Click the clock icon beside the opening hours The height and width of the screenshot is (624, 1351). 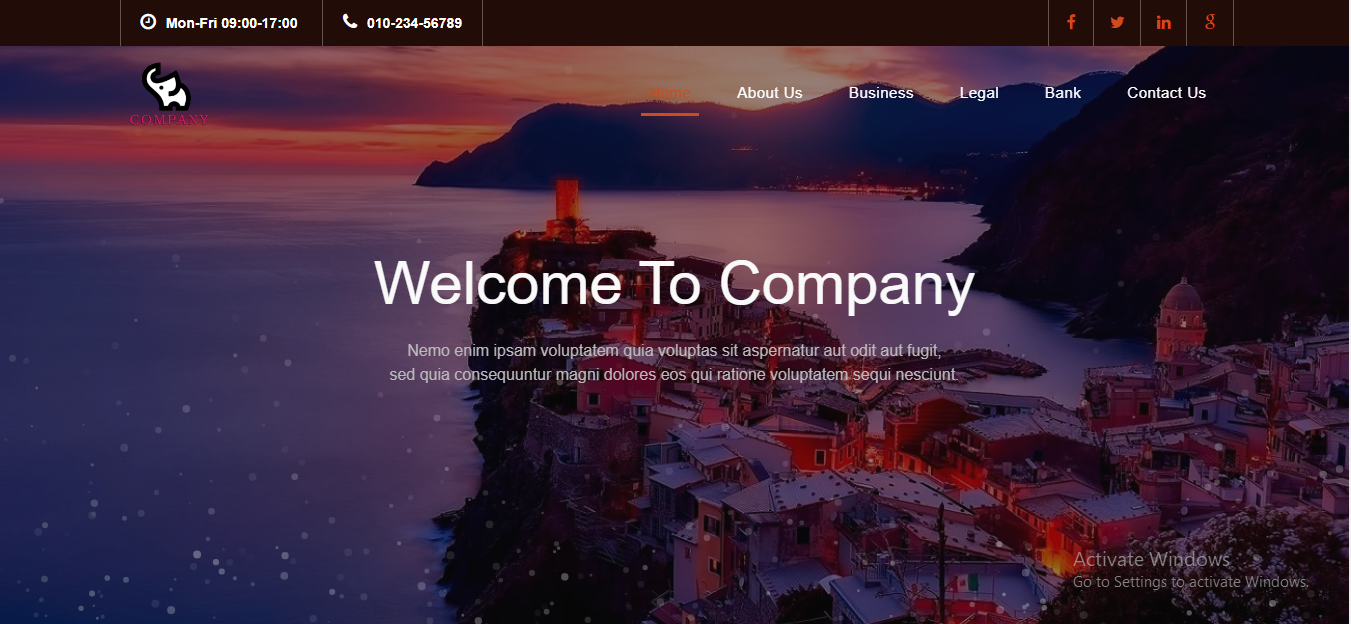(148, 22)
